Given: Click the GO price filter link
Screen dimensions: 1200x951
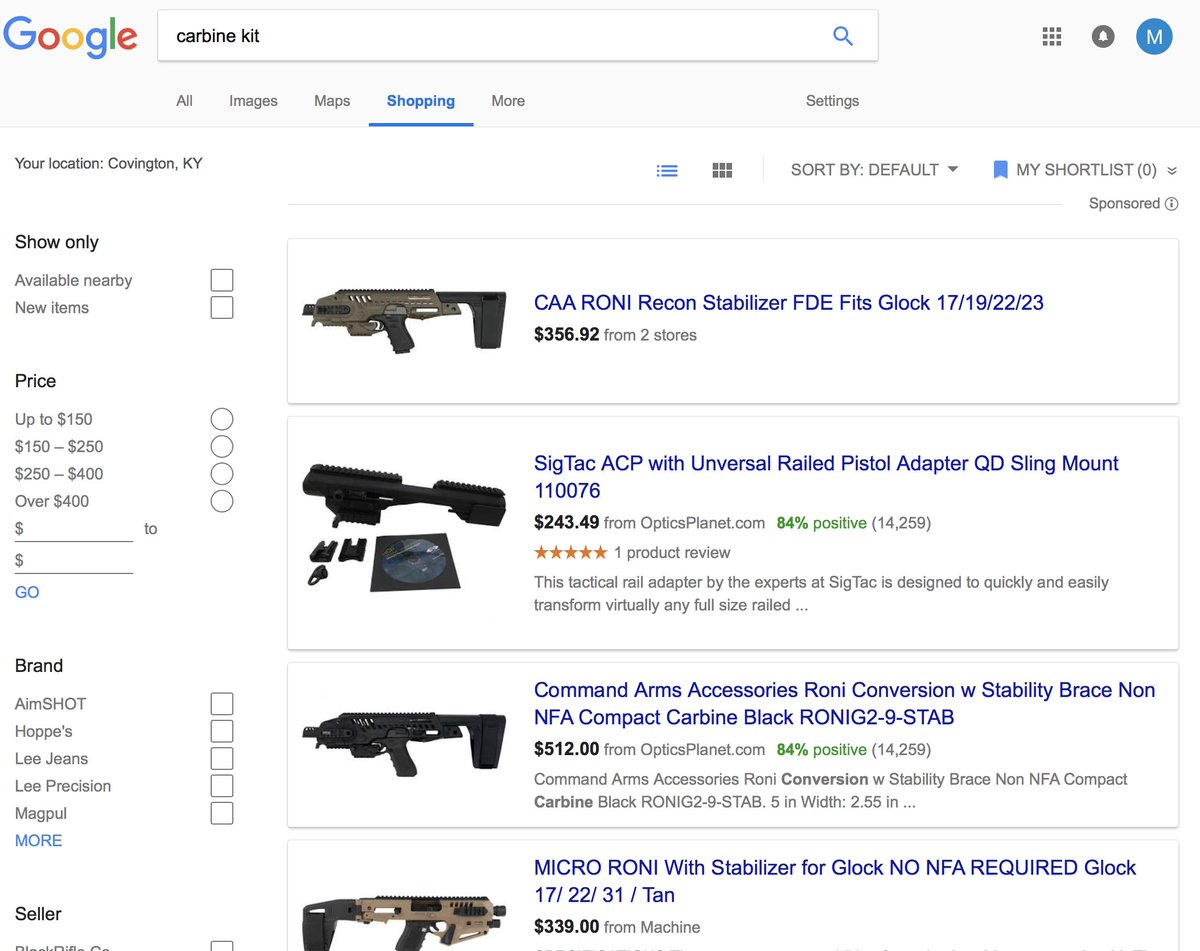Looking at the screenshot, I should point(27,592).
